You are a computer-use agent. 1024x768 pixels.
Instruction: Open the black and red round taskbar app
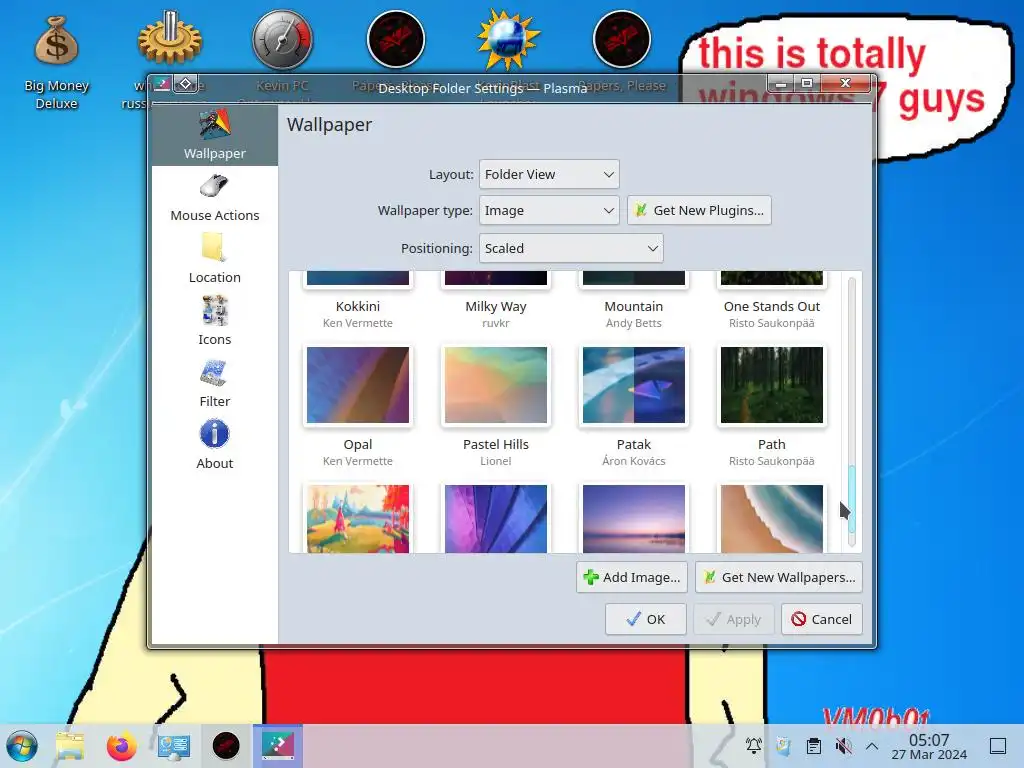tap(226, 746)
